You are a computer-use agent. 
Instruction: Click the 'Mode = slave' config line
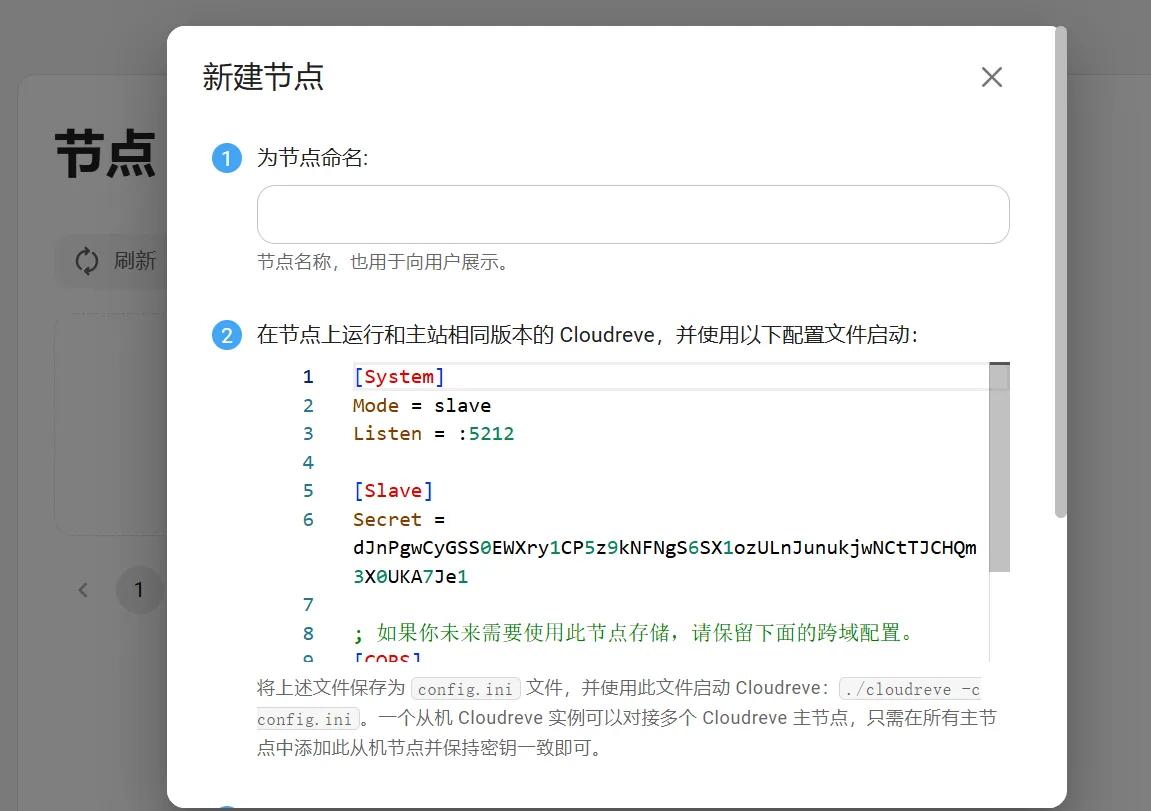pos(421,405)
